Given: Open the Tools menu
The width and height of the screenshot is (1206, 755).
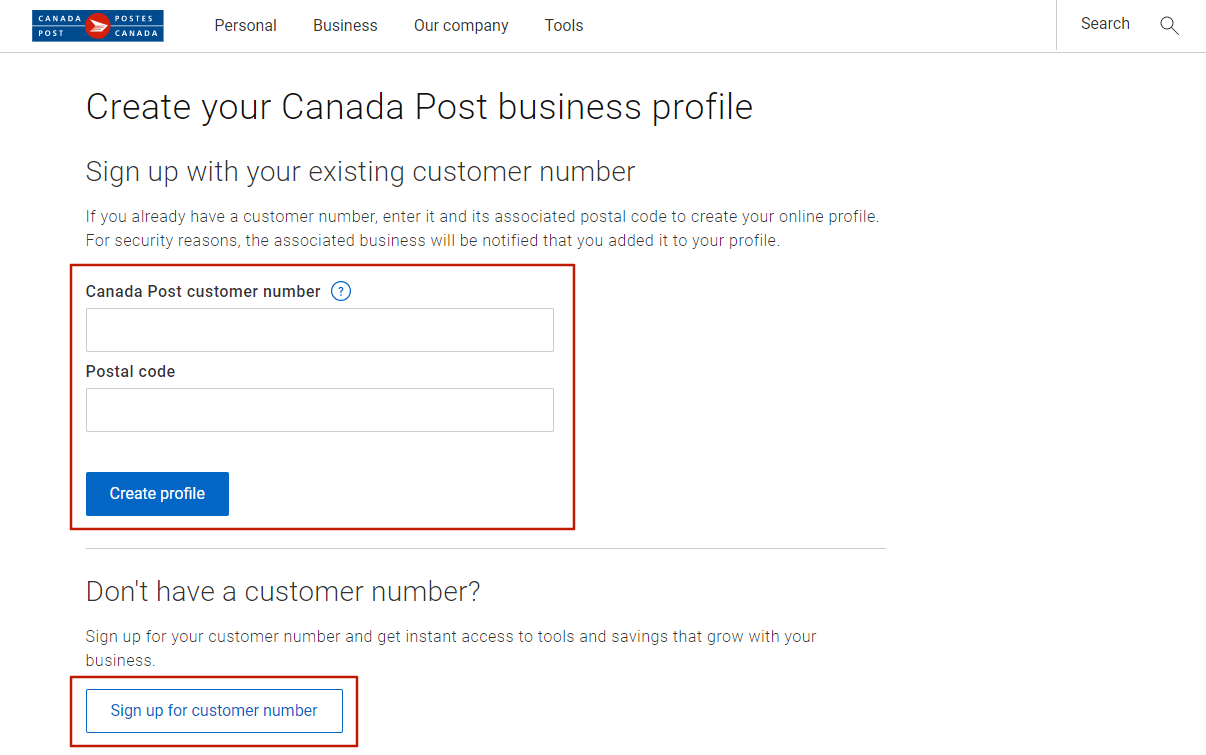Looking at the screenshot, I should pyautogui.click(x=564, y=26).
